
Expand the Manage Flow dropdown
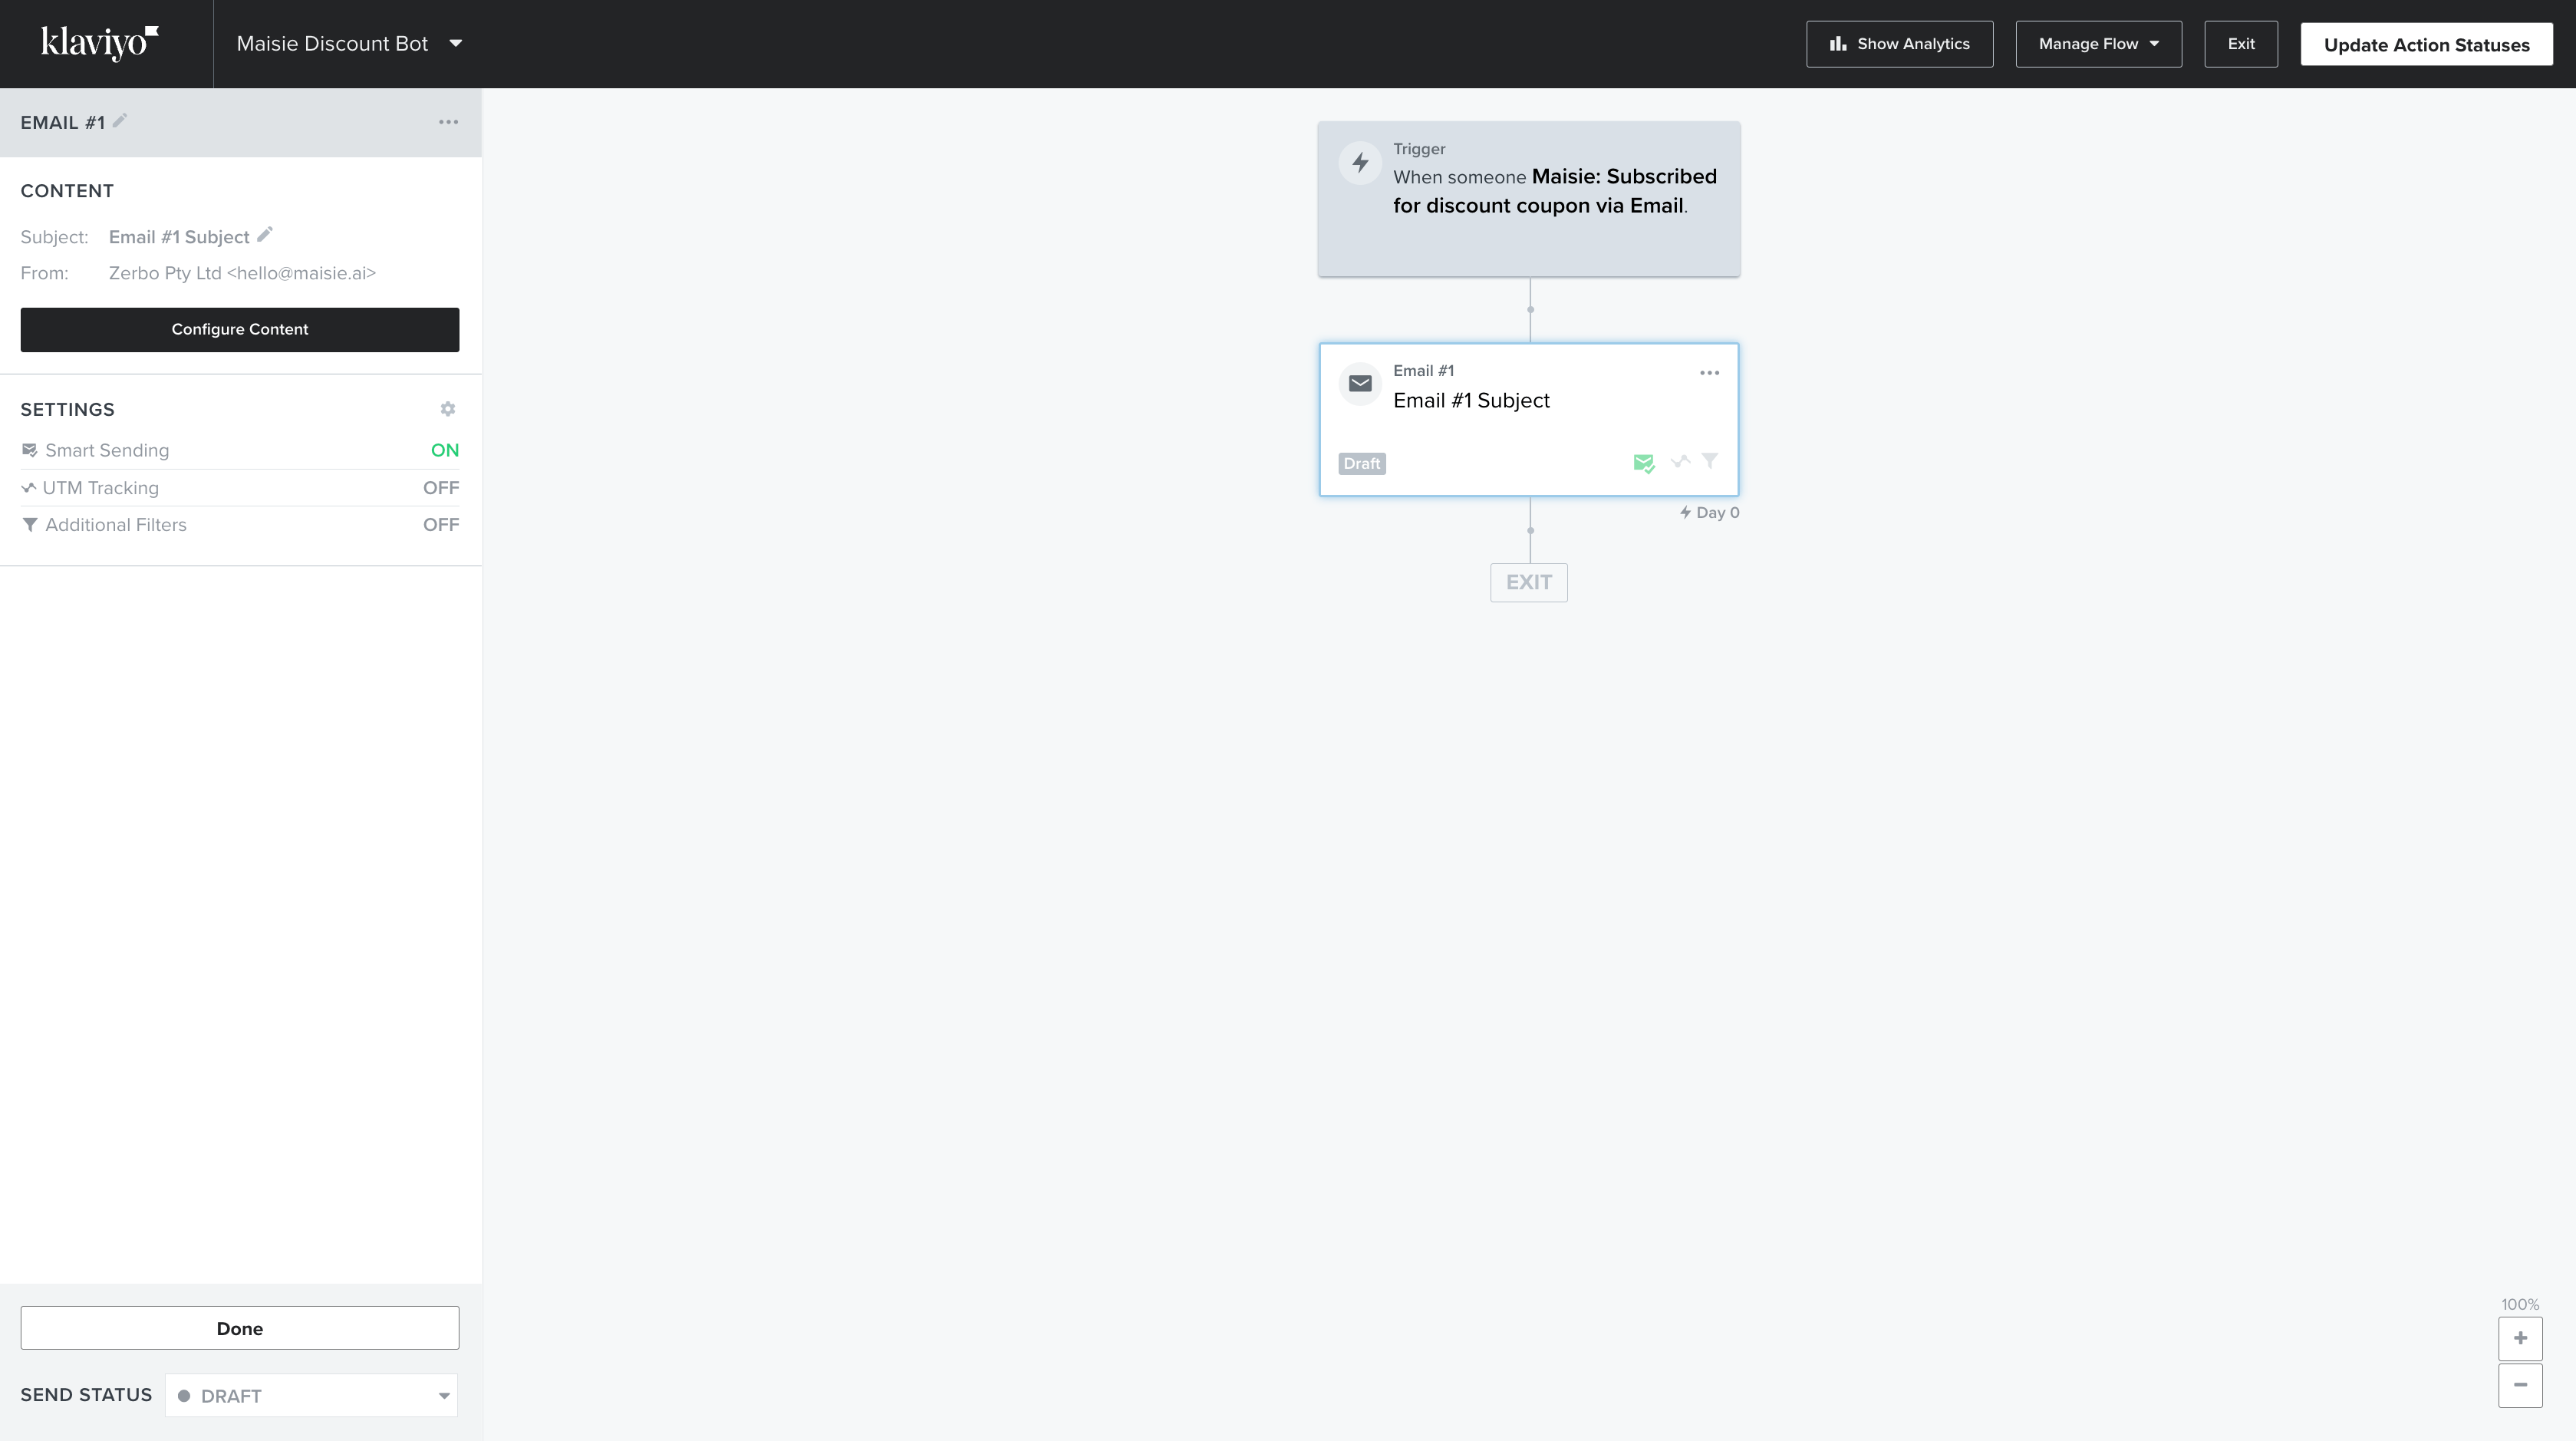2097,43
